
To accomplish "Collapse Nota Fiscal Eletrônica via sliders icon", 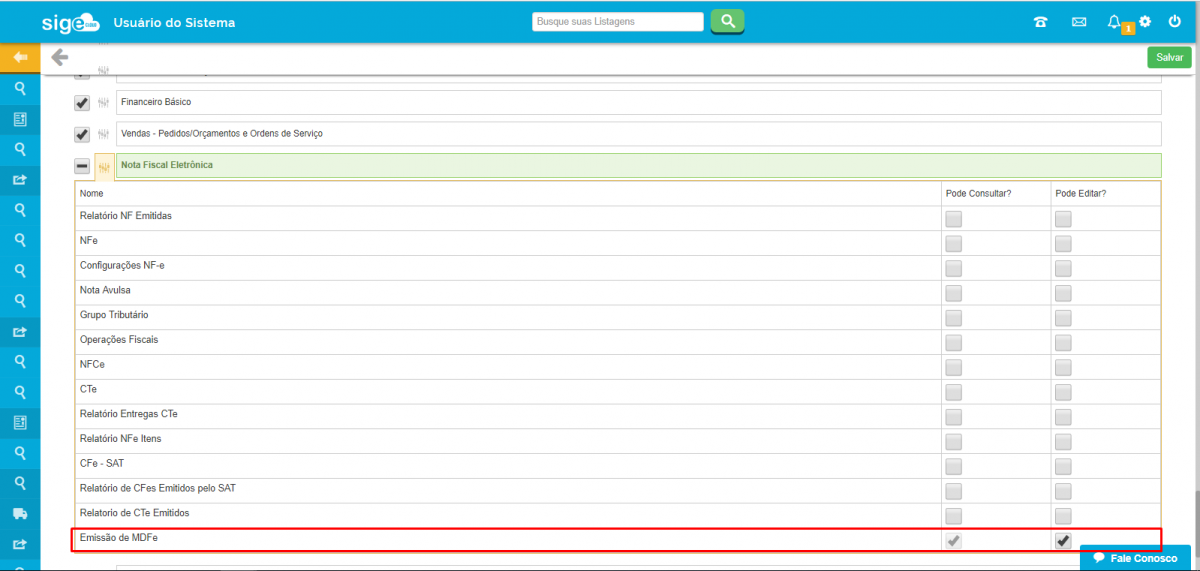I will pos(104,167).
